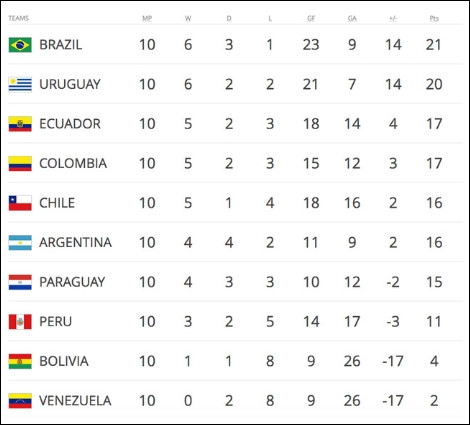The height and width of the screenshot is (425, 470).
Task: Sort by the GF column header
Action: 311,18
